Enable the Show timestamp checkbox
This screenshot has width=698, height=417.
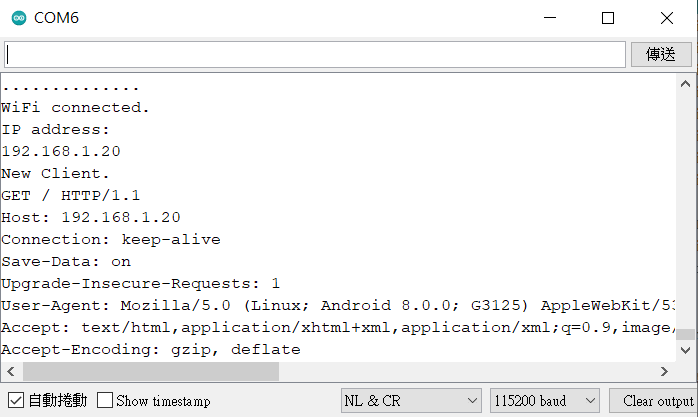(105, 401)
